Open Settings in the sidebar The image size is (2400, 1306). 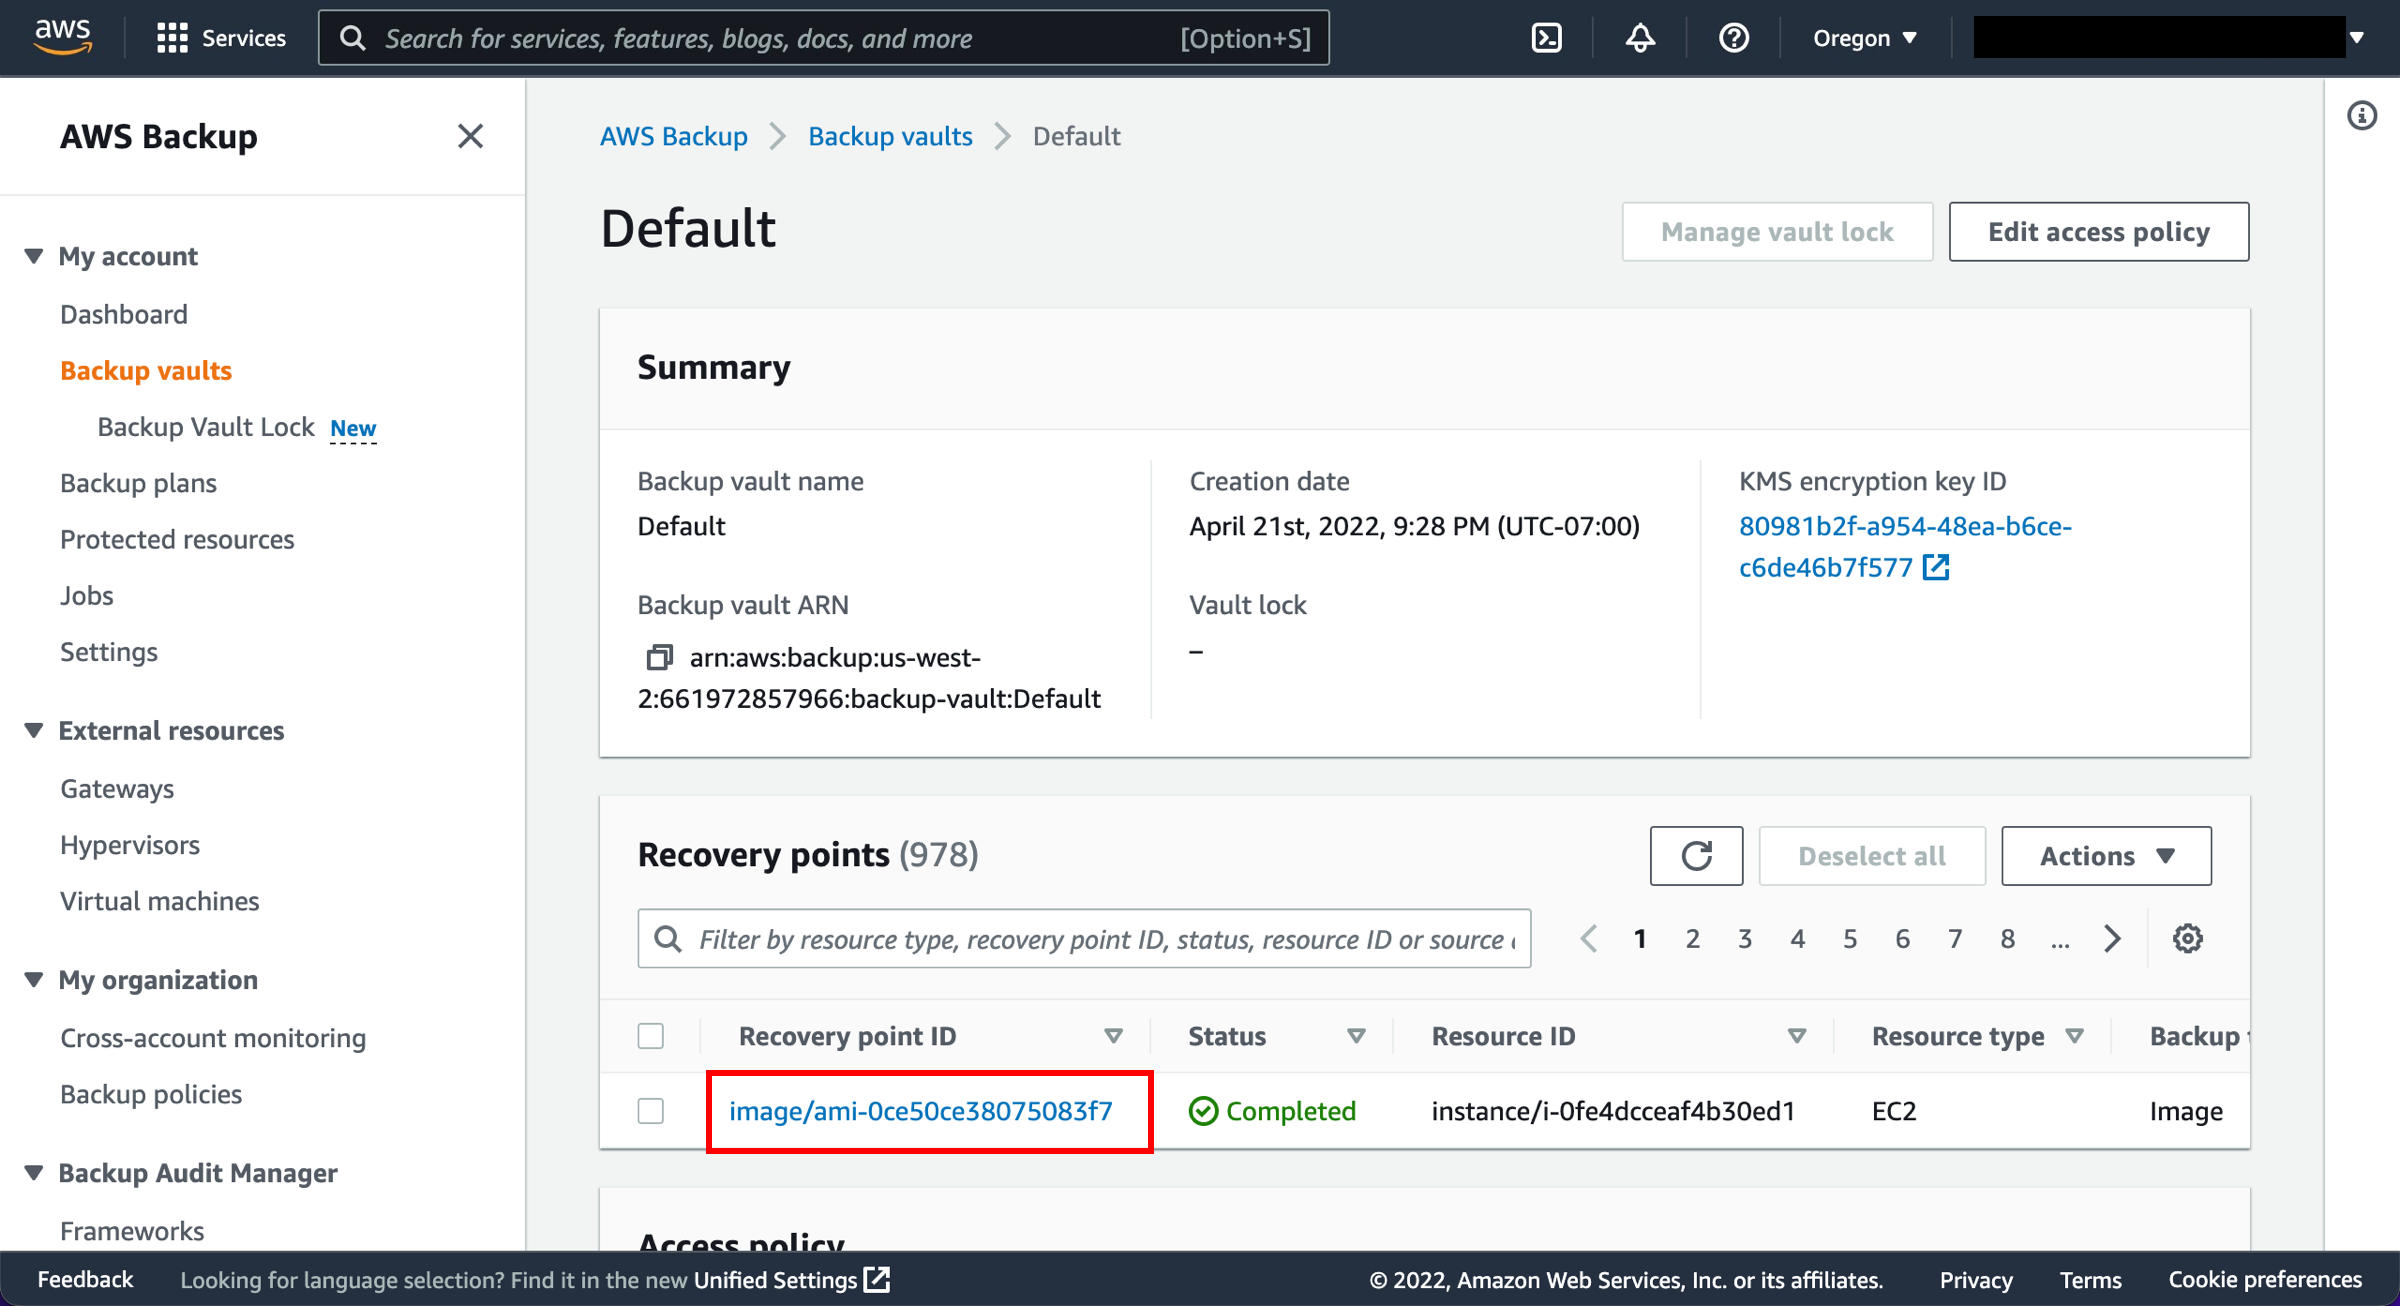(109, 651)
